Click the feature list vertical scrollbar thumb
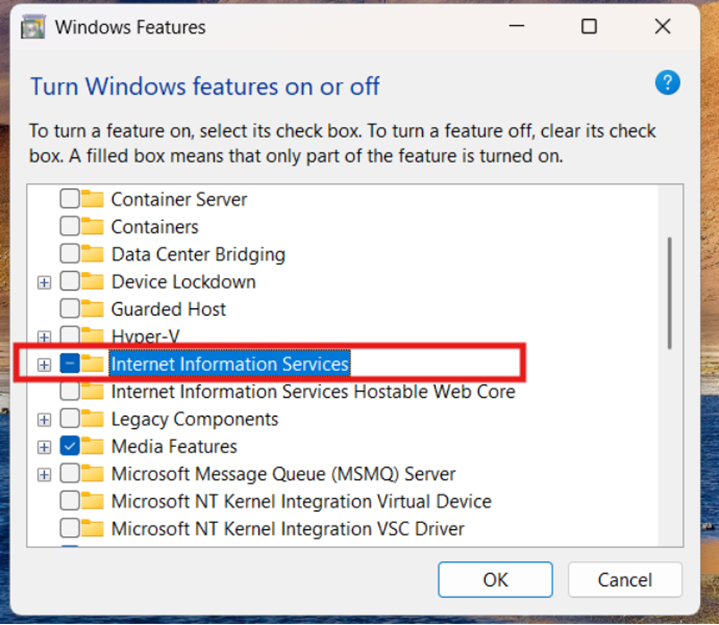The width and height of the screenshot is (719, 625). (669, 293)
